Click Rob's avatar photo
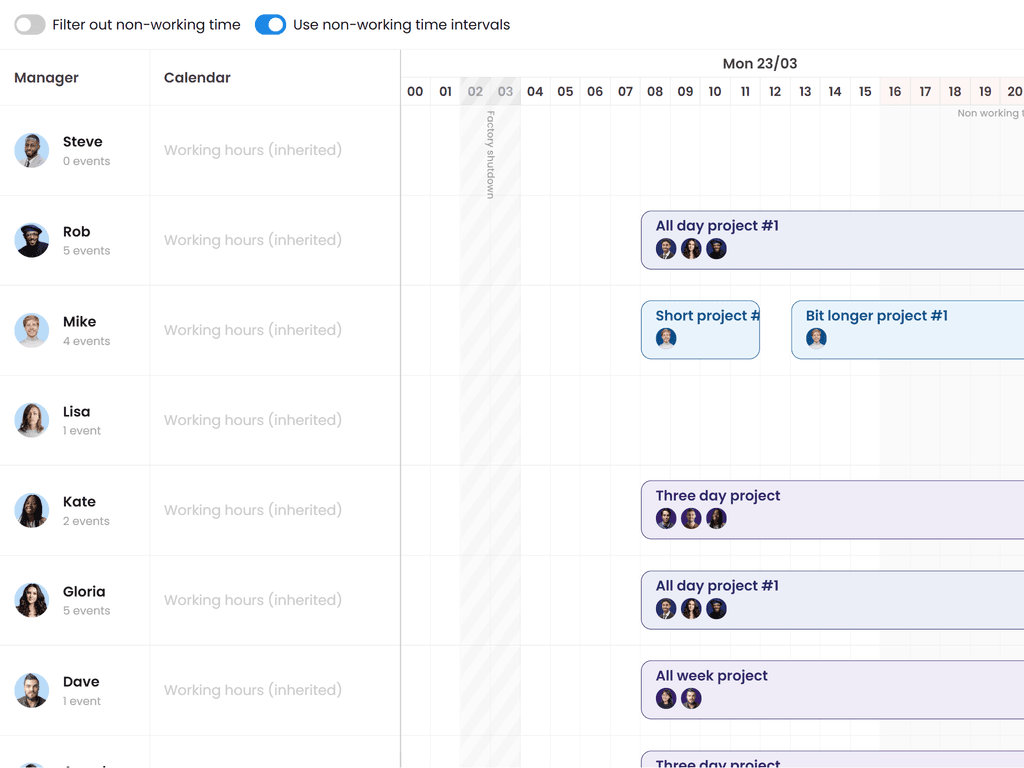Image resolution: width=1024 pixels, height=768 pixels. coord(31,241)
